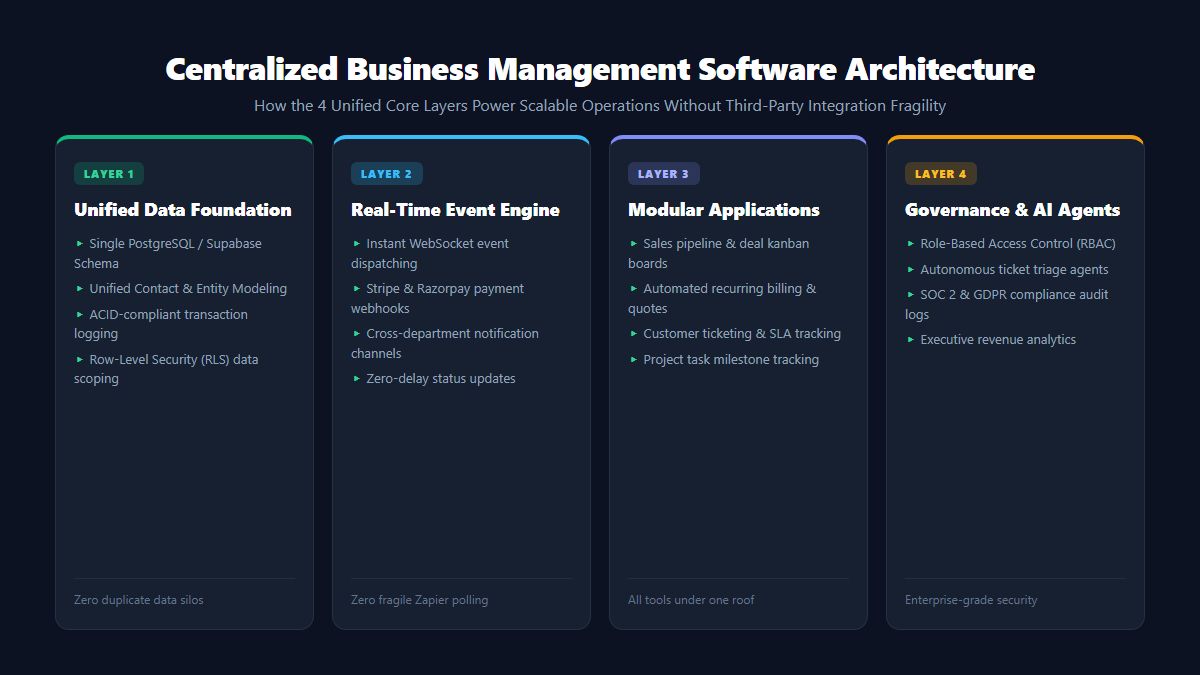Image resolution: width=1200 pixels, height=675 pixels.
Task: Select the Modular Applications heading
Action: click(724, 210)
